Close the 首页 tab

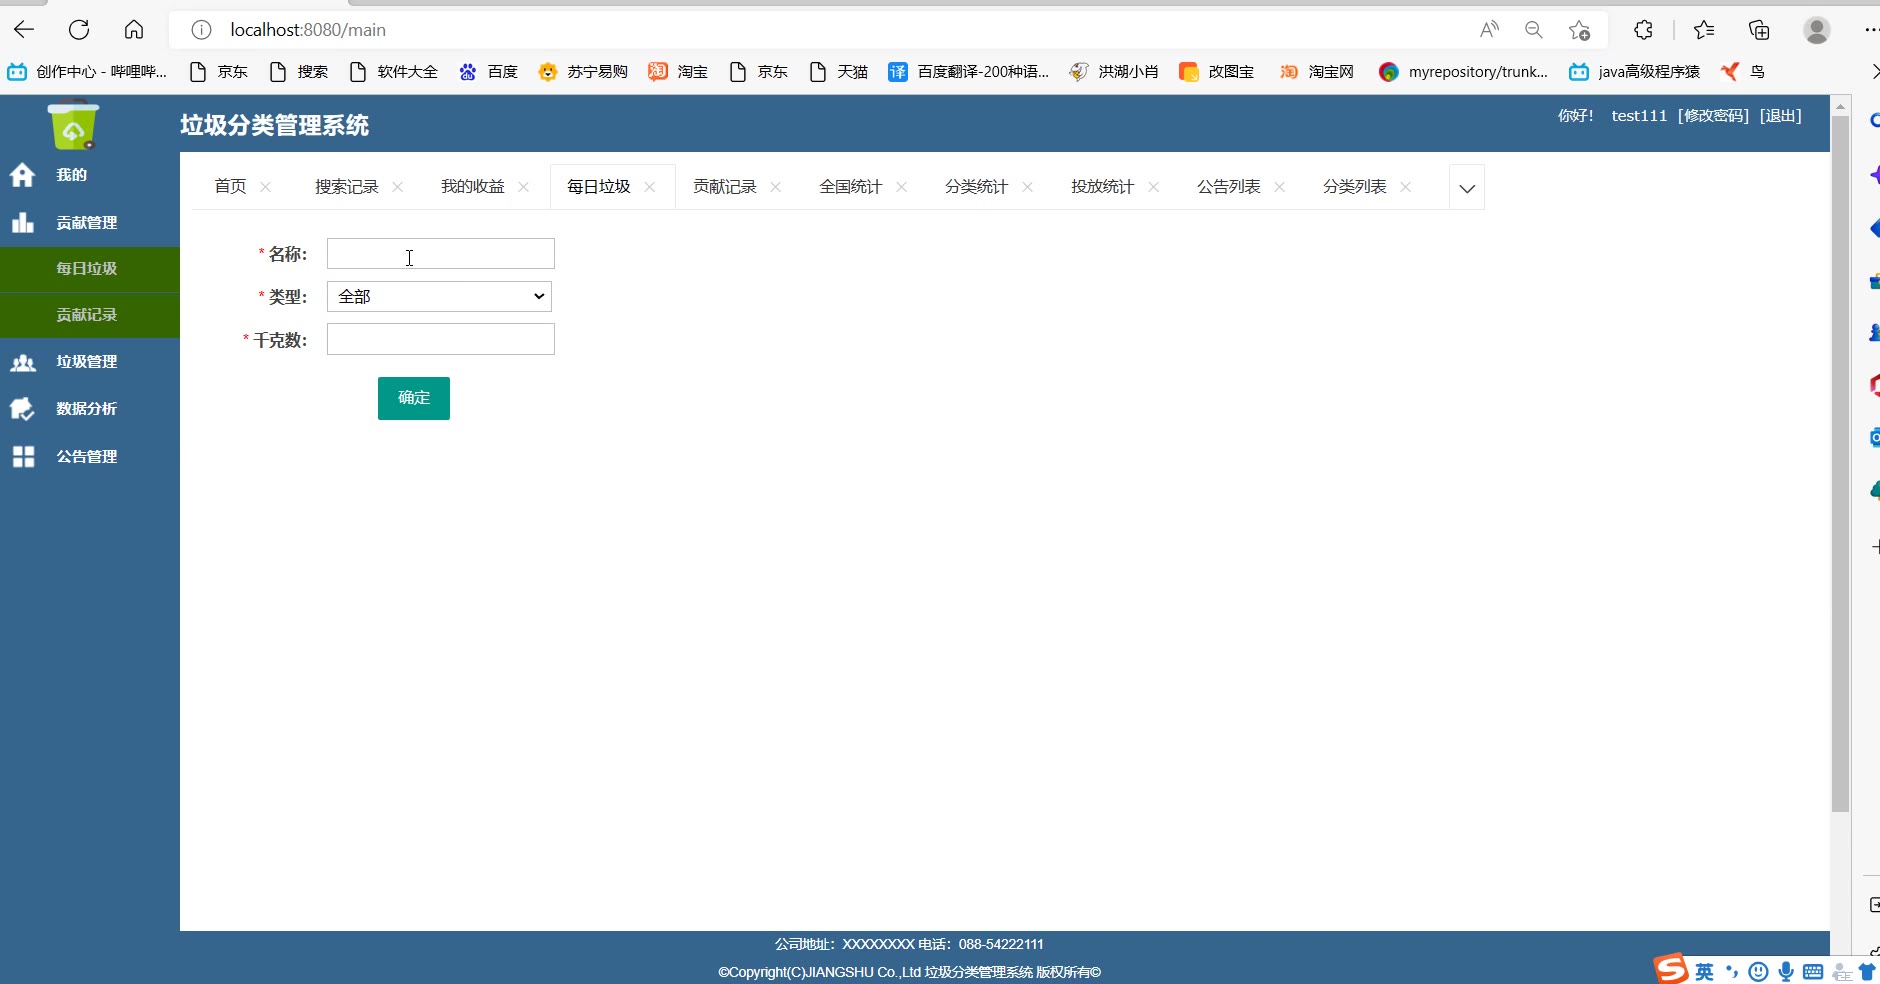pos(265,187)
